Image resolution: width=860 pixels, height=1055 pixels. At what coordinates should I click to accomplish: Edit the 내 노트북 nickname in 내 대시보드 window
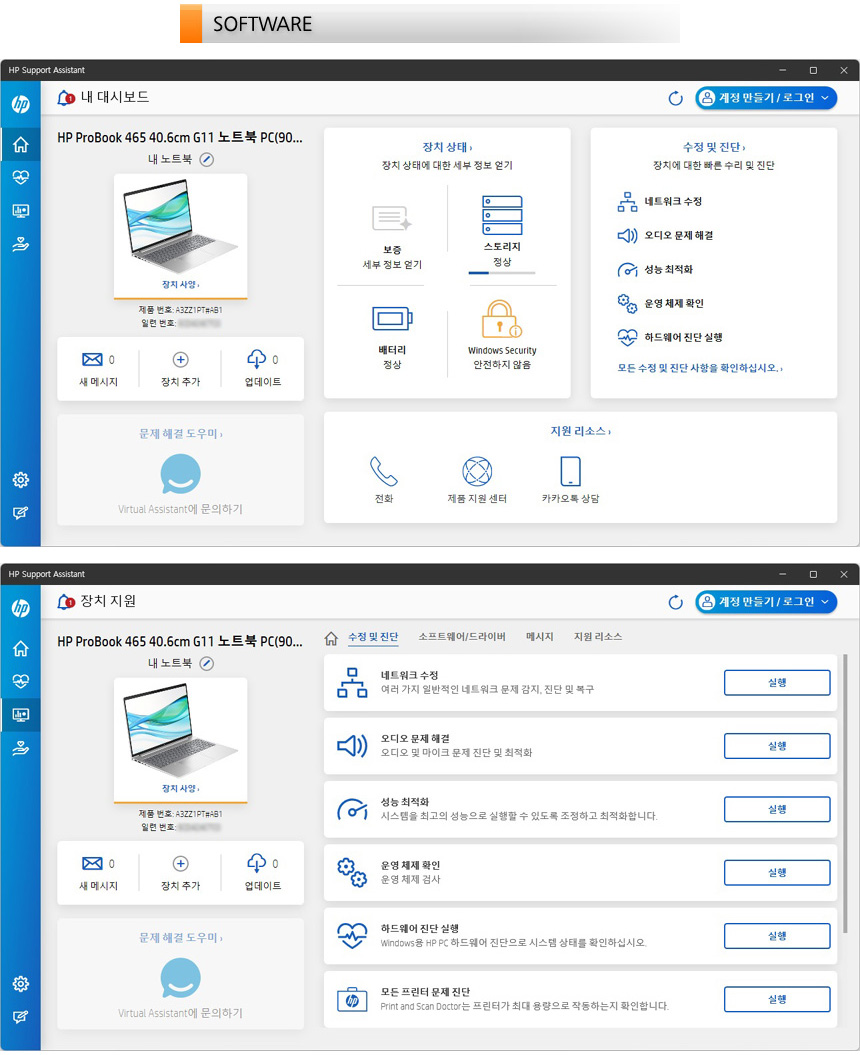click(x=207, y=159)
